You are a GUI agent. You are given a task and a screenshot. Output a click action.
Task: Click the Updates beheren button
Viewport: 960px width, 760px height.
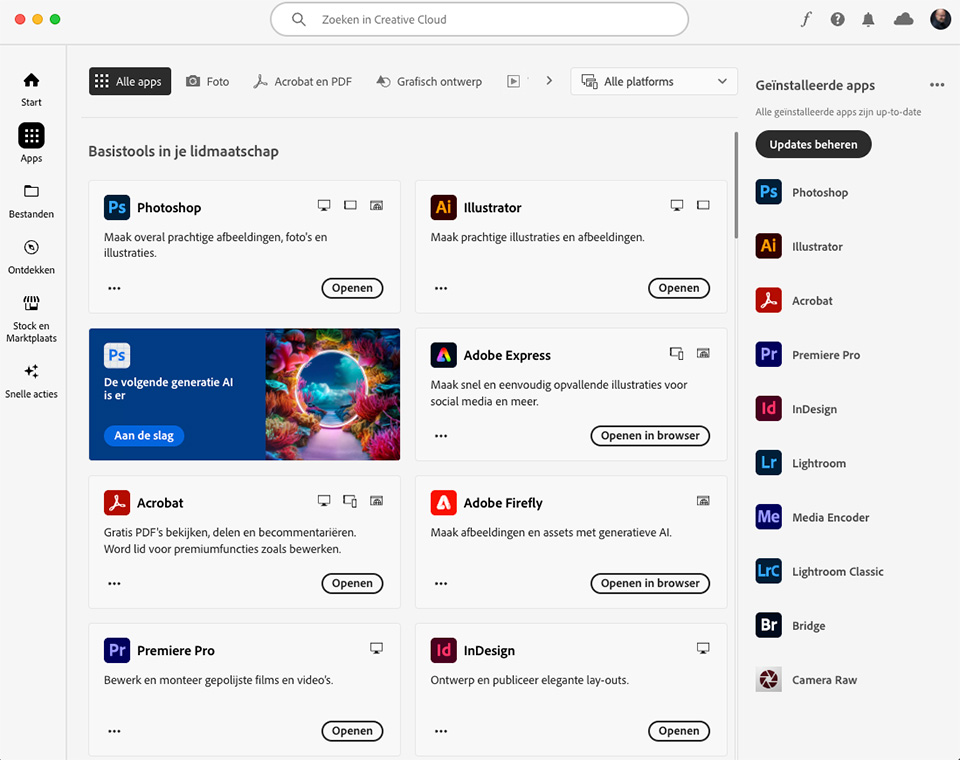813,145
